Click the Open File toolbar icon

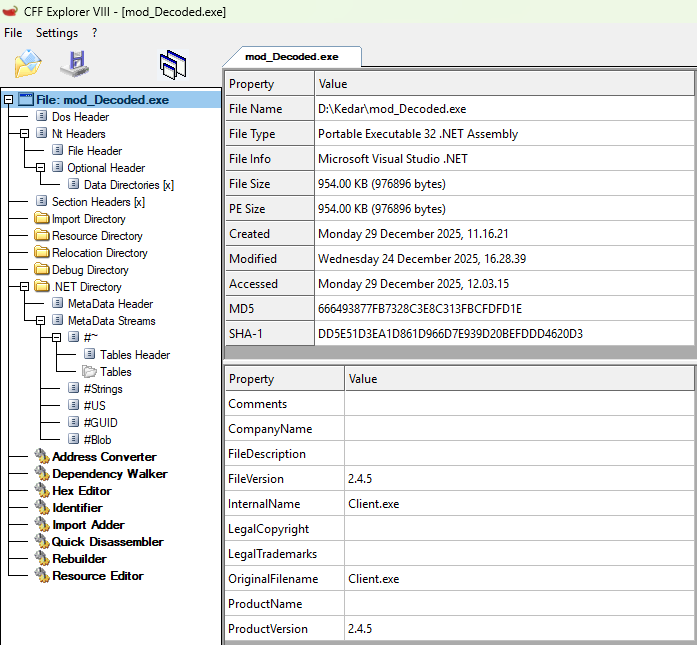(27, 65)
